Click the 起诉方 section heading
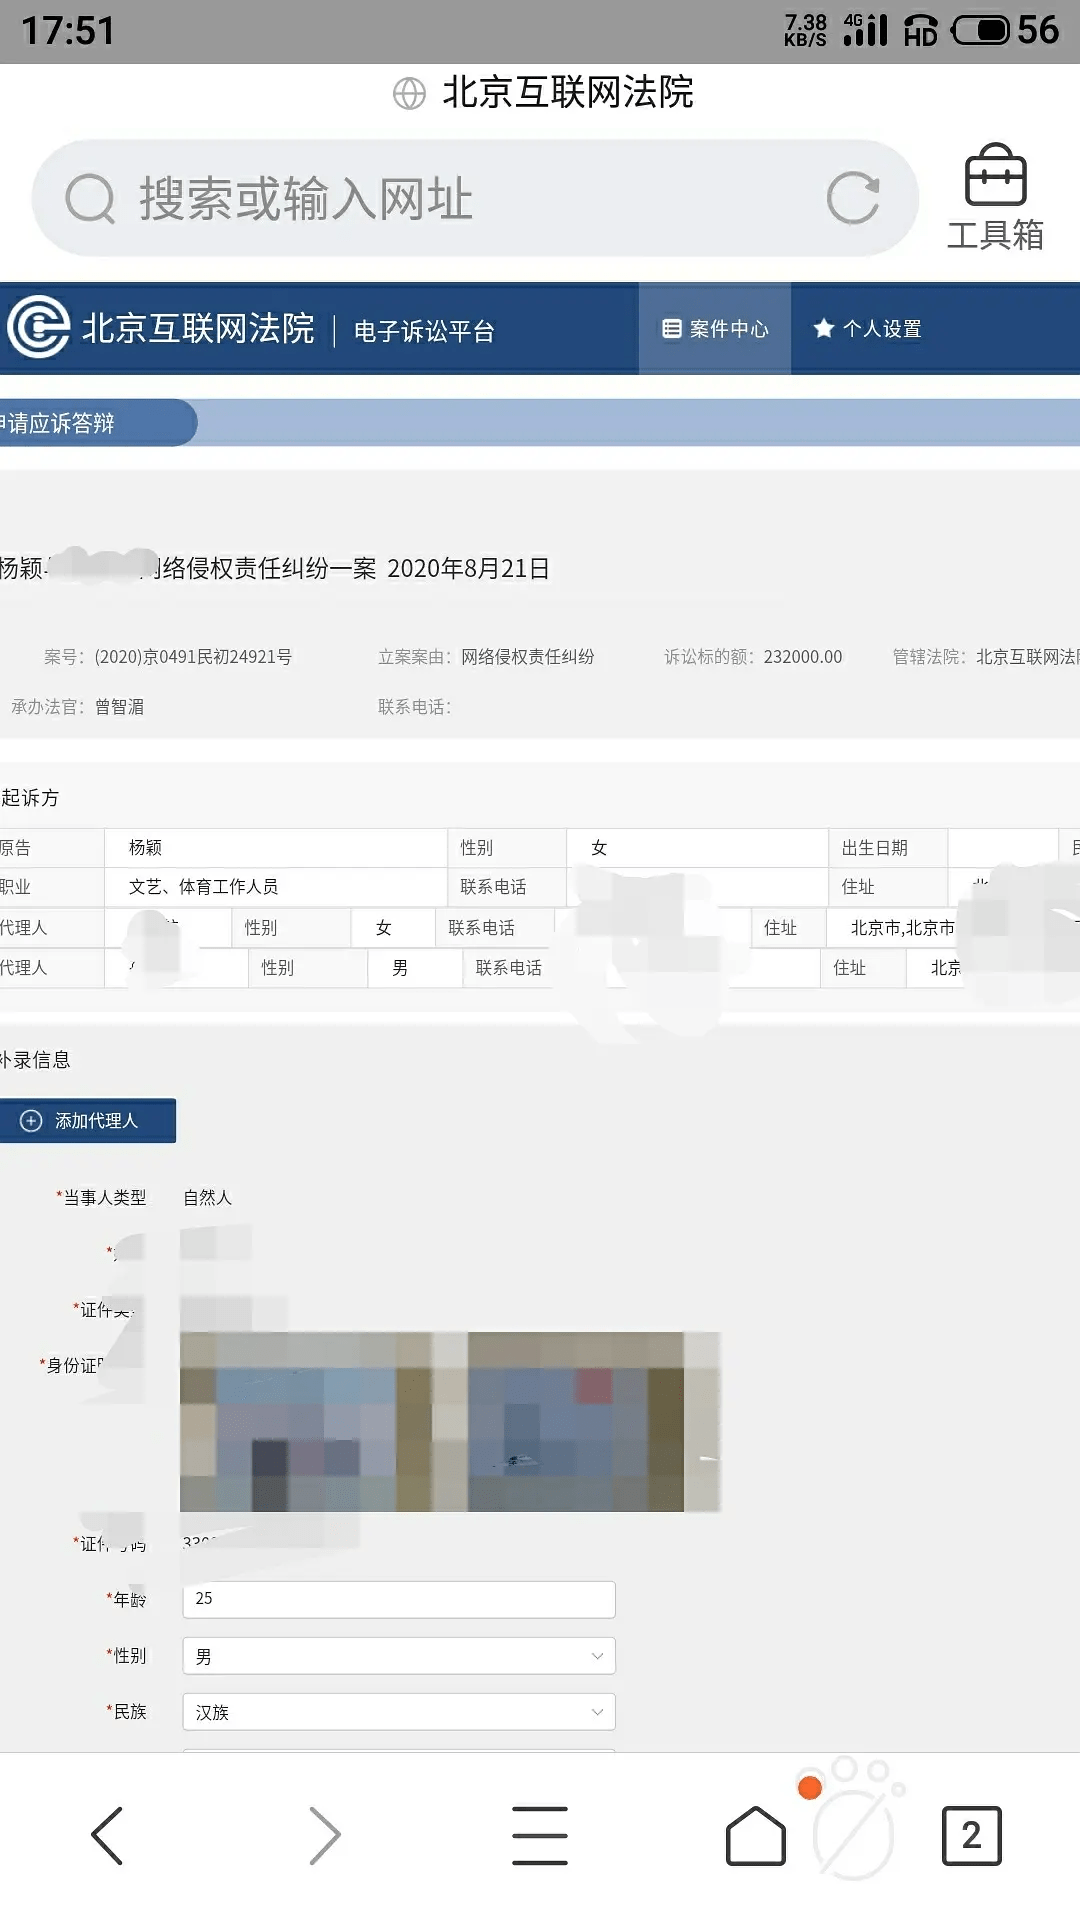This screenshot has width=1080, height=1920. pos(30,798)
